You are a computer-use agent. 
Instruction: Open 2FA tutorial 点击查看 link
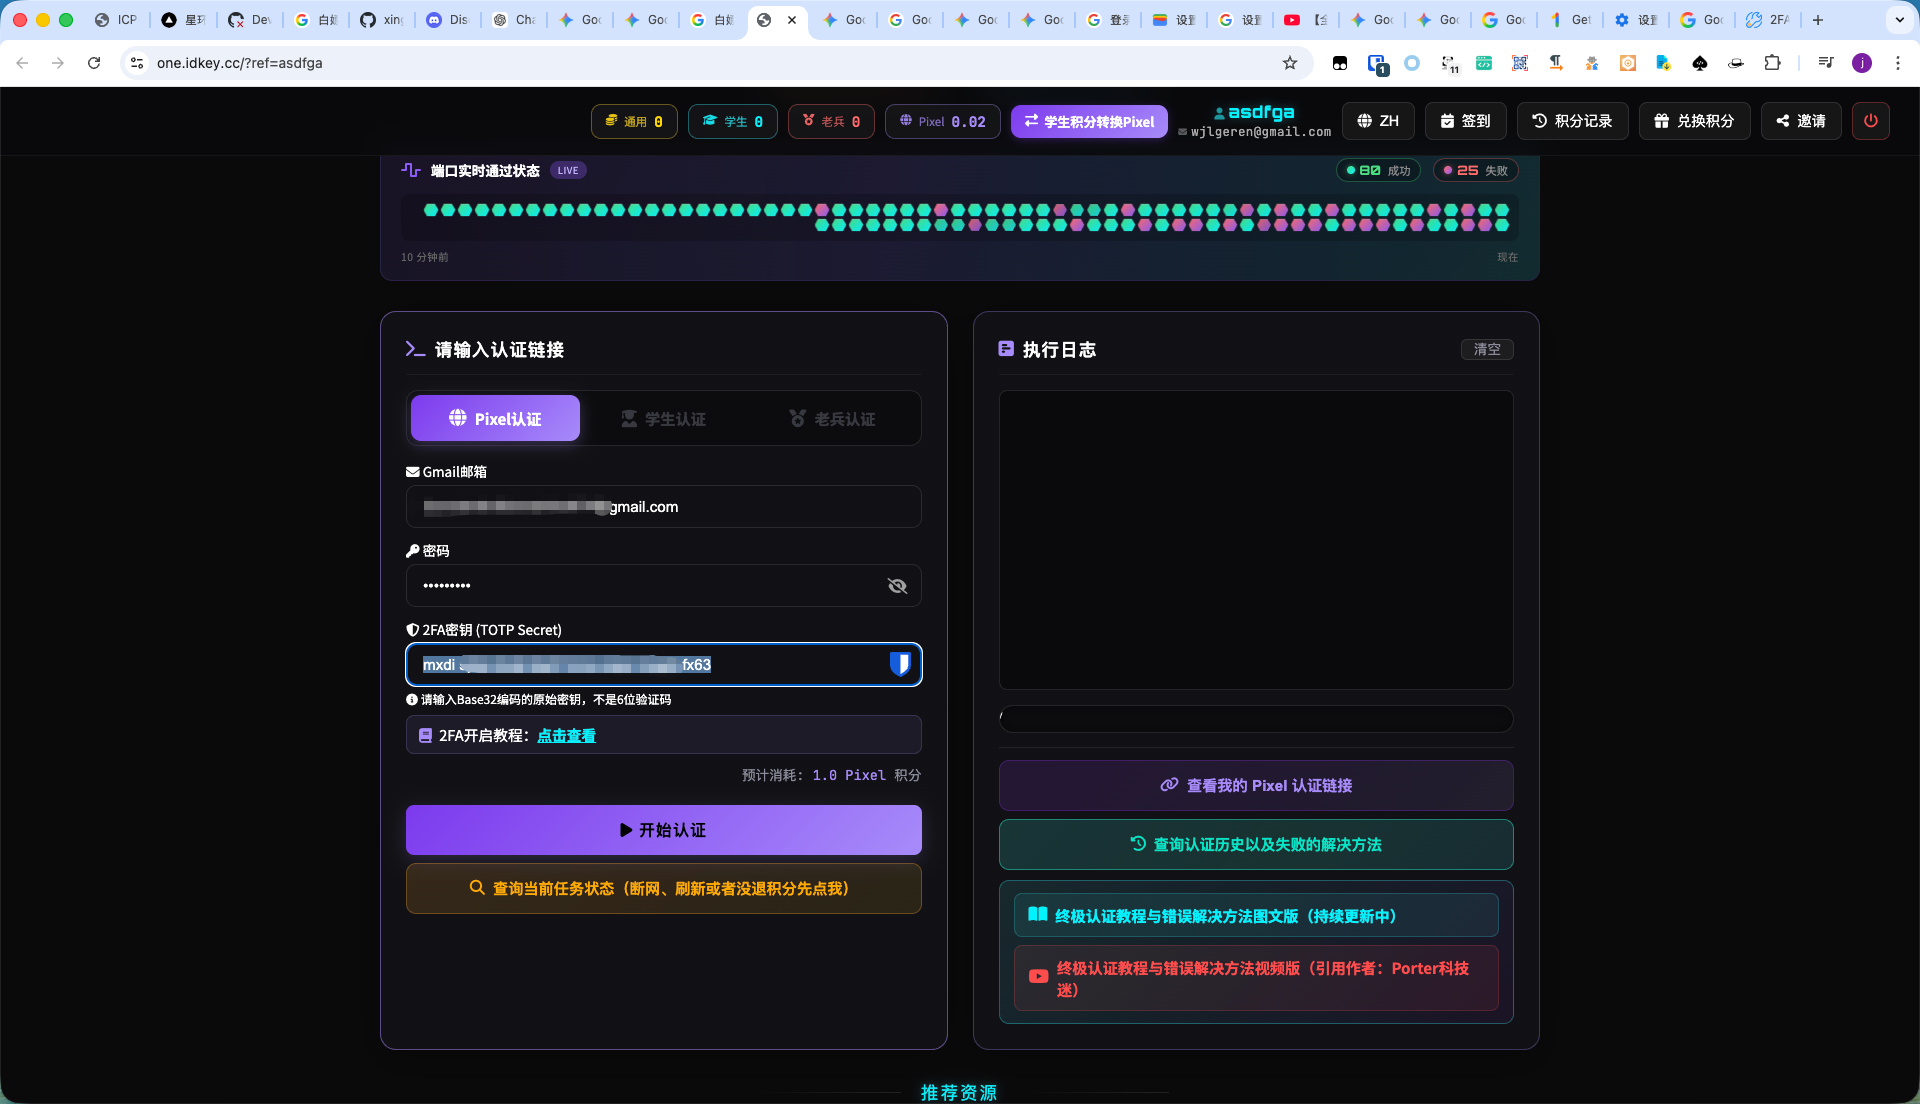pos(566,735)
